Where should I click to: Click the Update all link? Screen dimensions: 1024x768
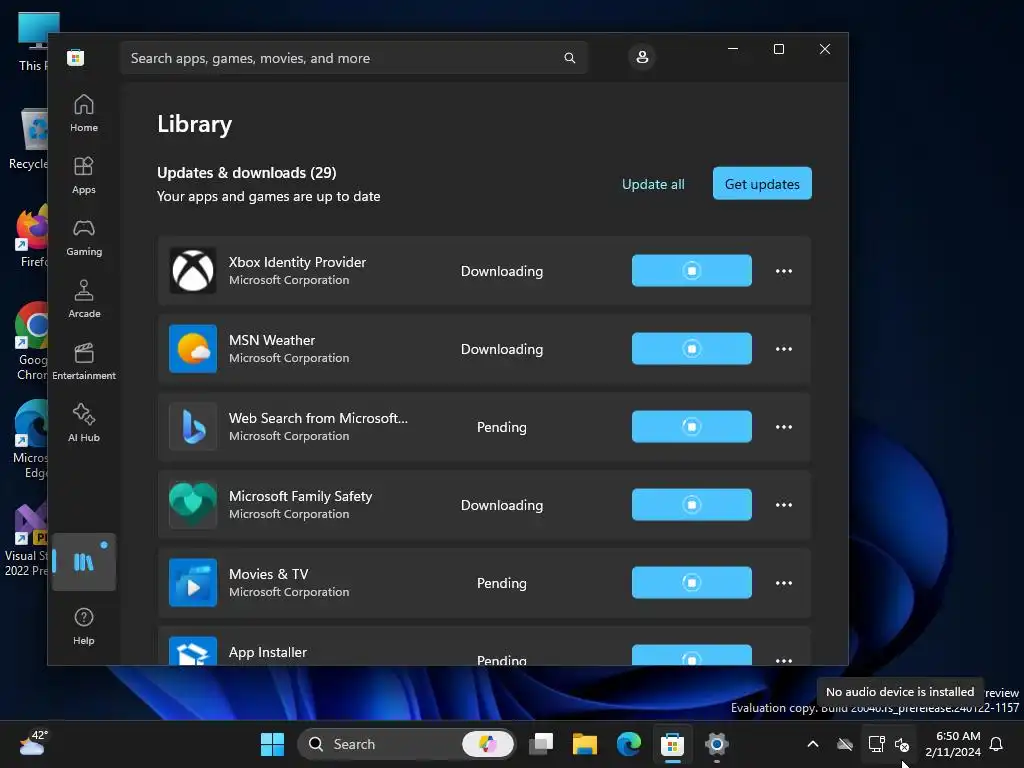click(653, 184)
